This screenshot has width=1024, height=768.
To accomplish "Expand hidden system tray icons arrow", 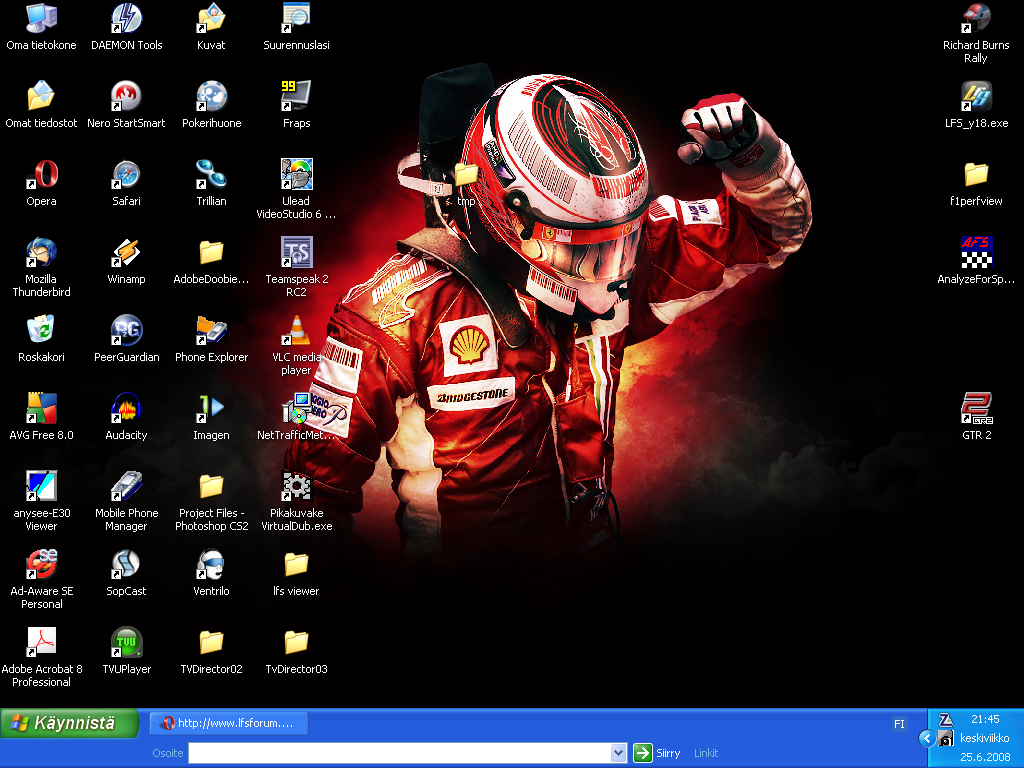I will pos(926,738).
